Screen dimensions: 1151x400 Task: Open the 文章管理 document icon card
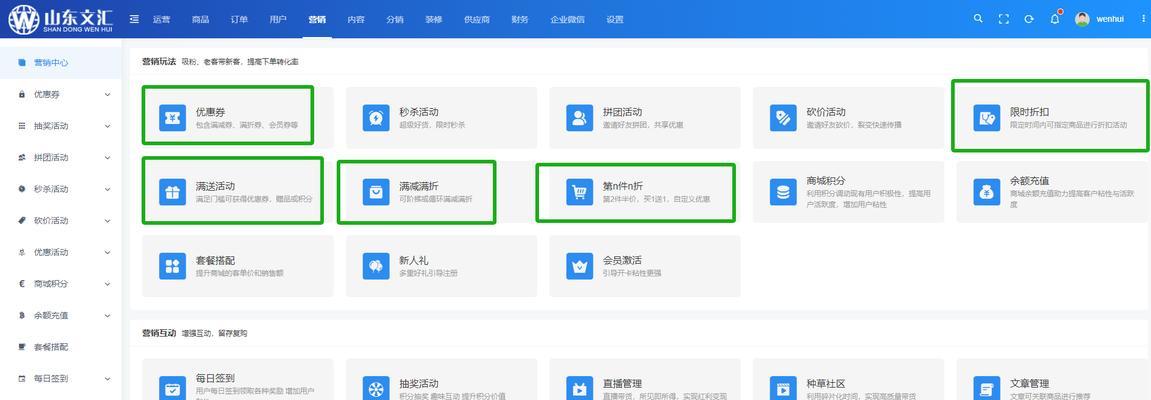987,388
